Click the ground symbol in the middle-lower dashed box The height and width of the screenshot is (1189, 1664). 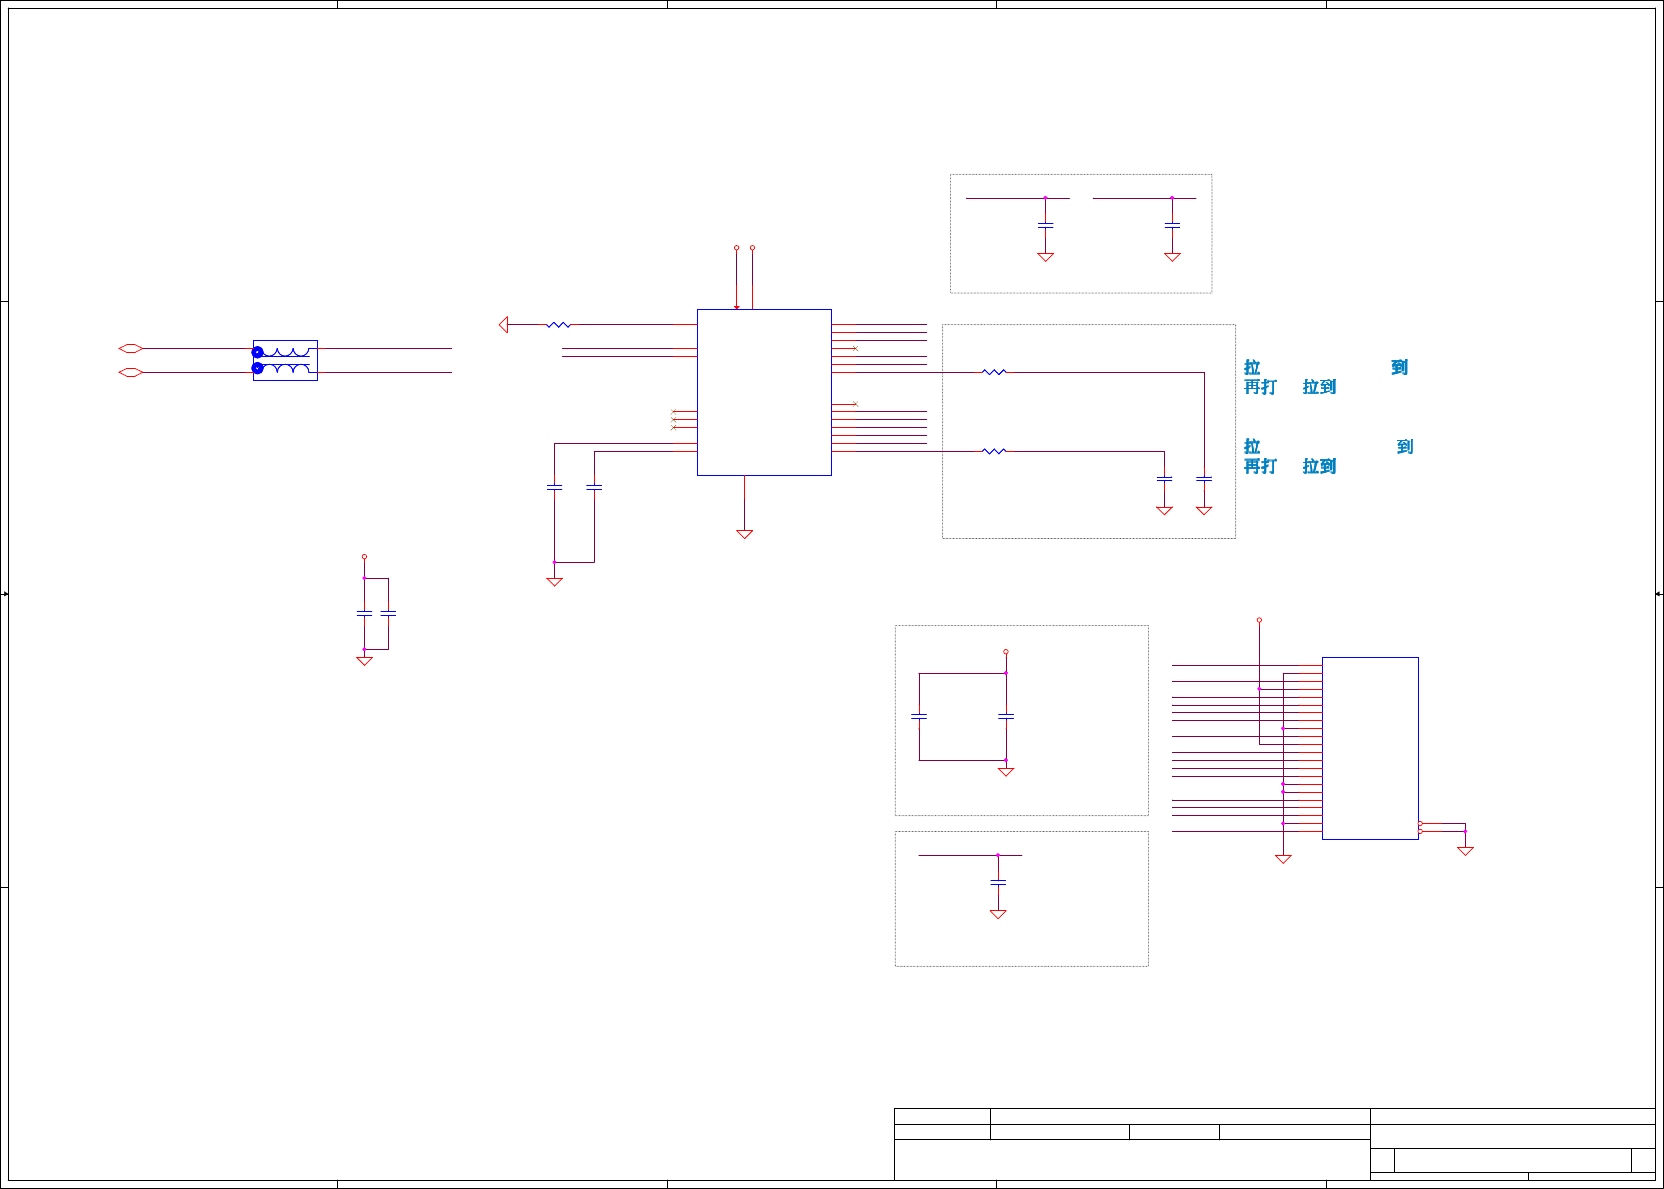(x=1006, y=772)
